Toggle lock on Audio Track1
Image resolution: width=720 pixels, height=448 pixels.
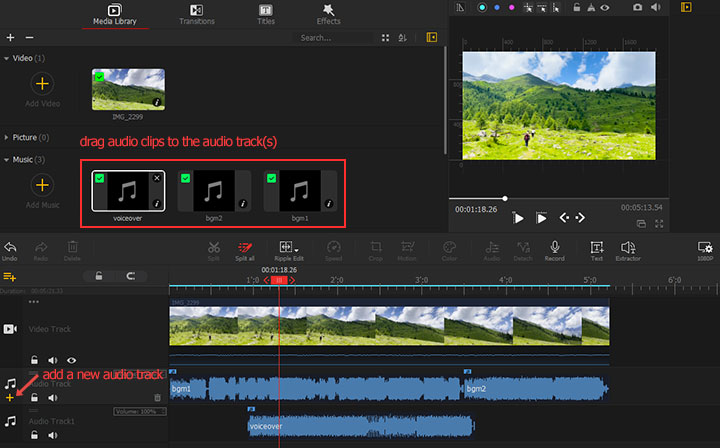[x=34, y=436]
